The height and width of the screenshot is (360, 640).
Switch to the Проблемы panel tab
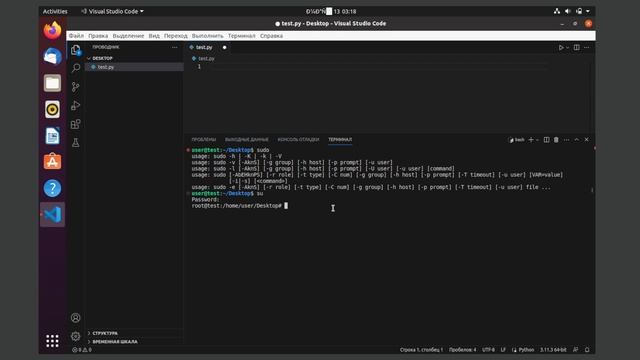coord(203,140)
